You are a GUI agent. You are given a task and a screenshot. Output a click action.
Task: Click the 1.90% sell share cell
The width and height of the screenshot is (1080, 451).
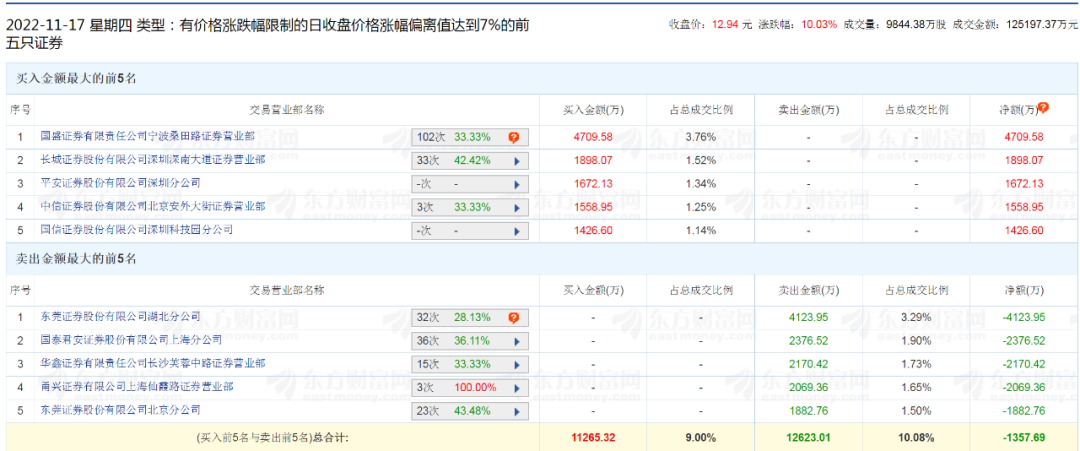tap(917, 340)
